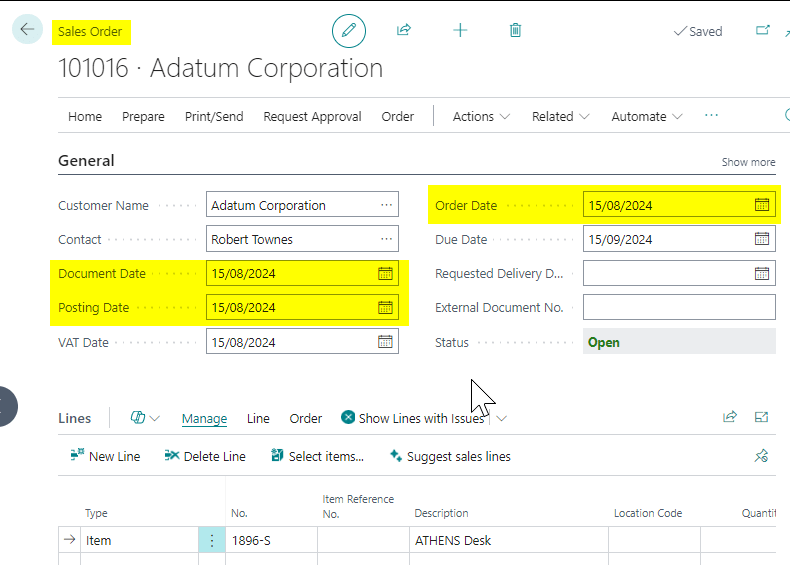This screenshot has height=565, width=790.
Task: Click the back arrow button
Action: click(27, 30)
